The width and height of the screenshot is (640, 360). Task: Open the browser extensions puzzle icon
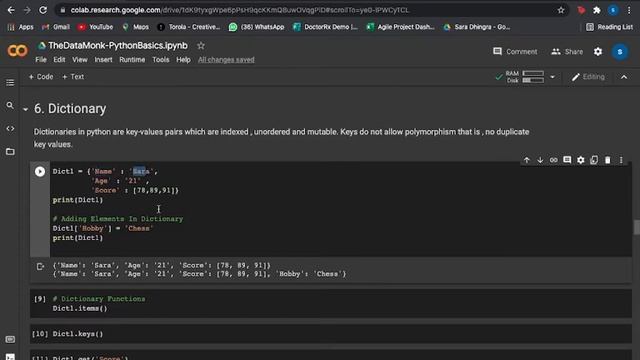pyautogui.click(x=597, y=10)
